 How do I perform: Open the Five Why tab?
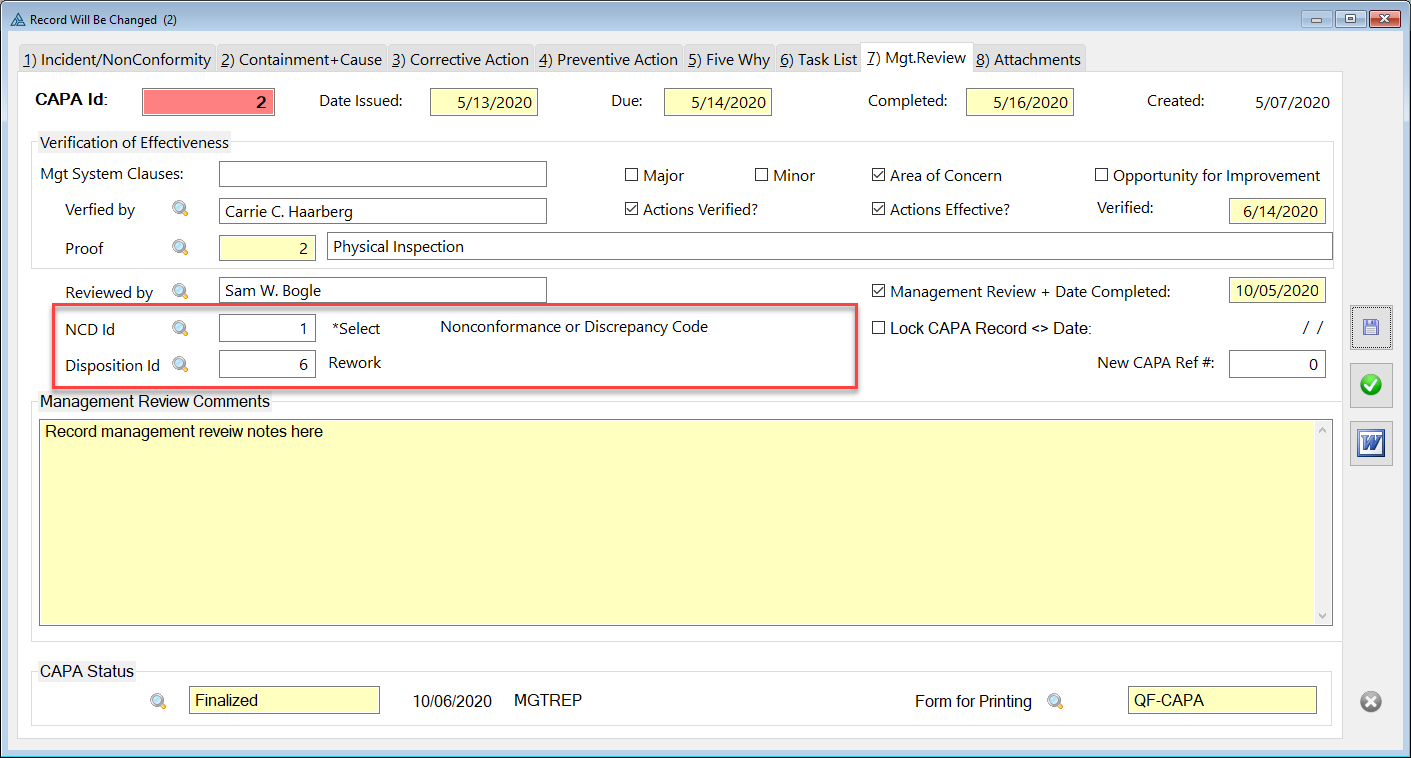coord(729,60)
